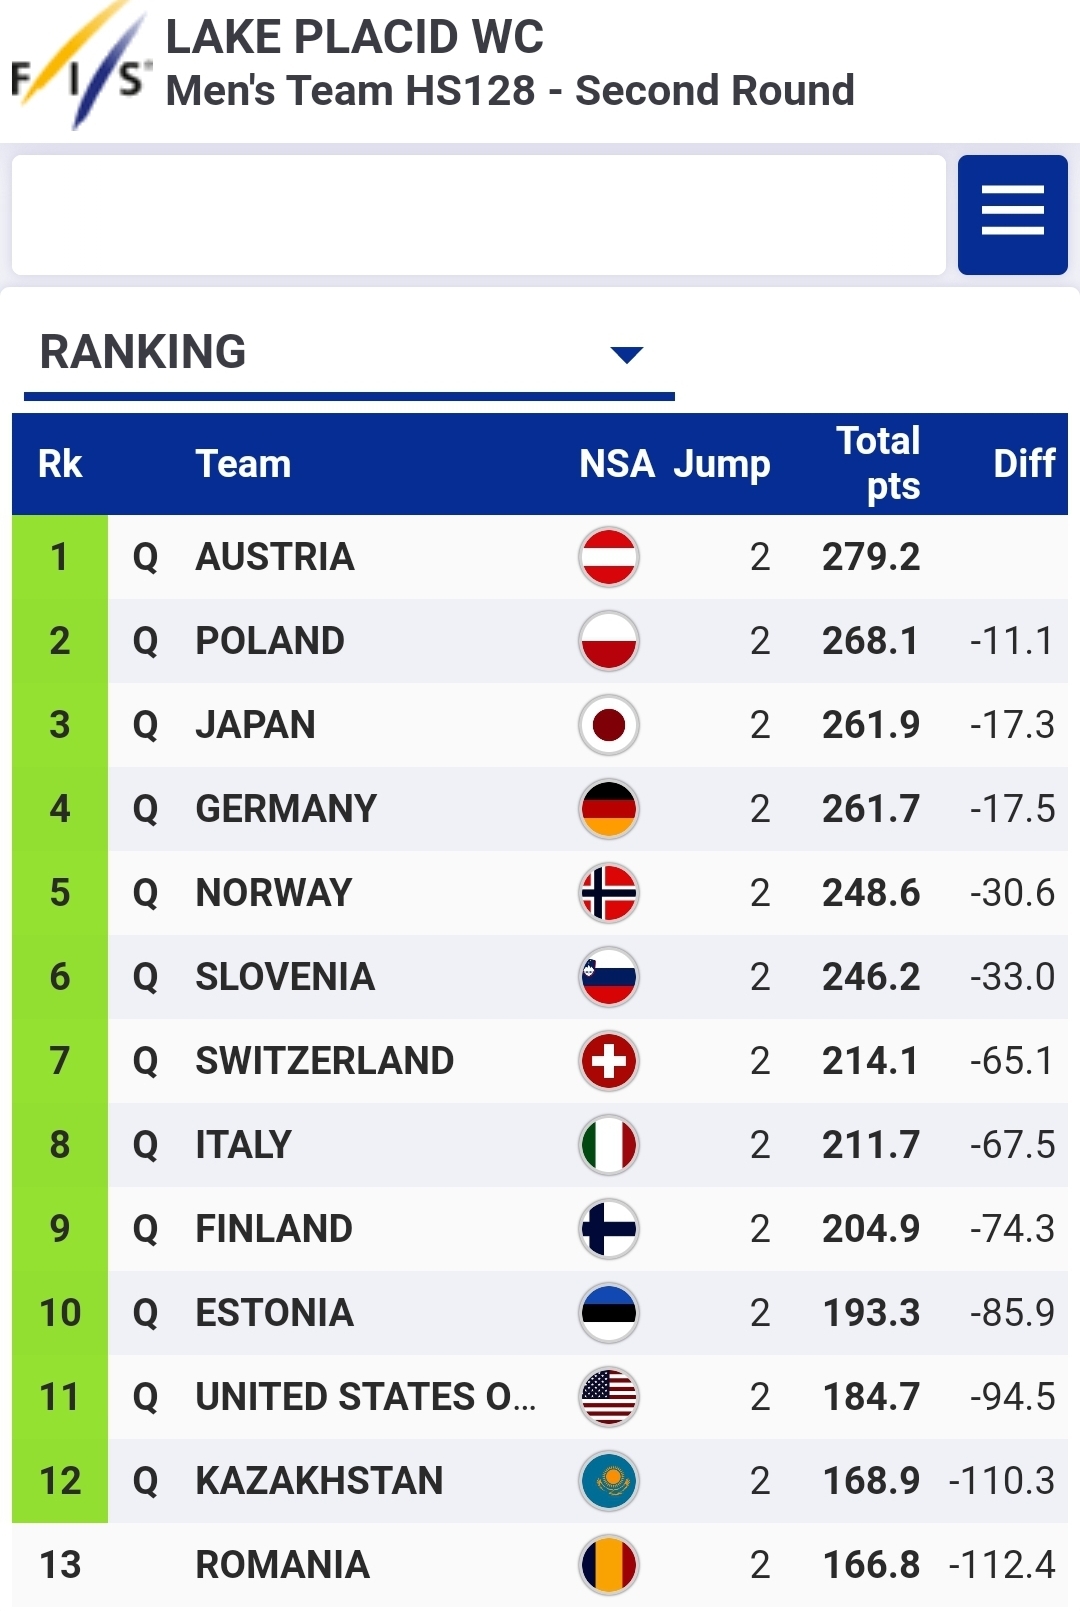This screenshot has width=1080, height=1611.
Task: Expand the RANKING dropdown arrow
Action: 626,354
